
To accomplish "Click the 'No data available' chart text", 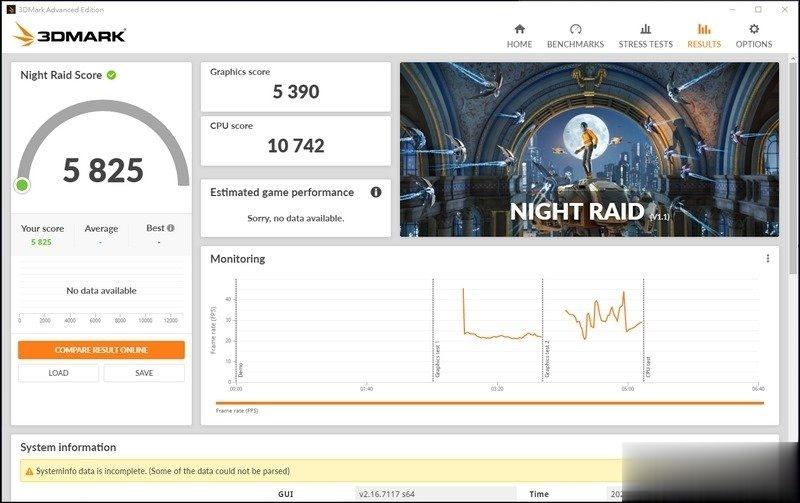I will coord(102,291).
